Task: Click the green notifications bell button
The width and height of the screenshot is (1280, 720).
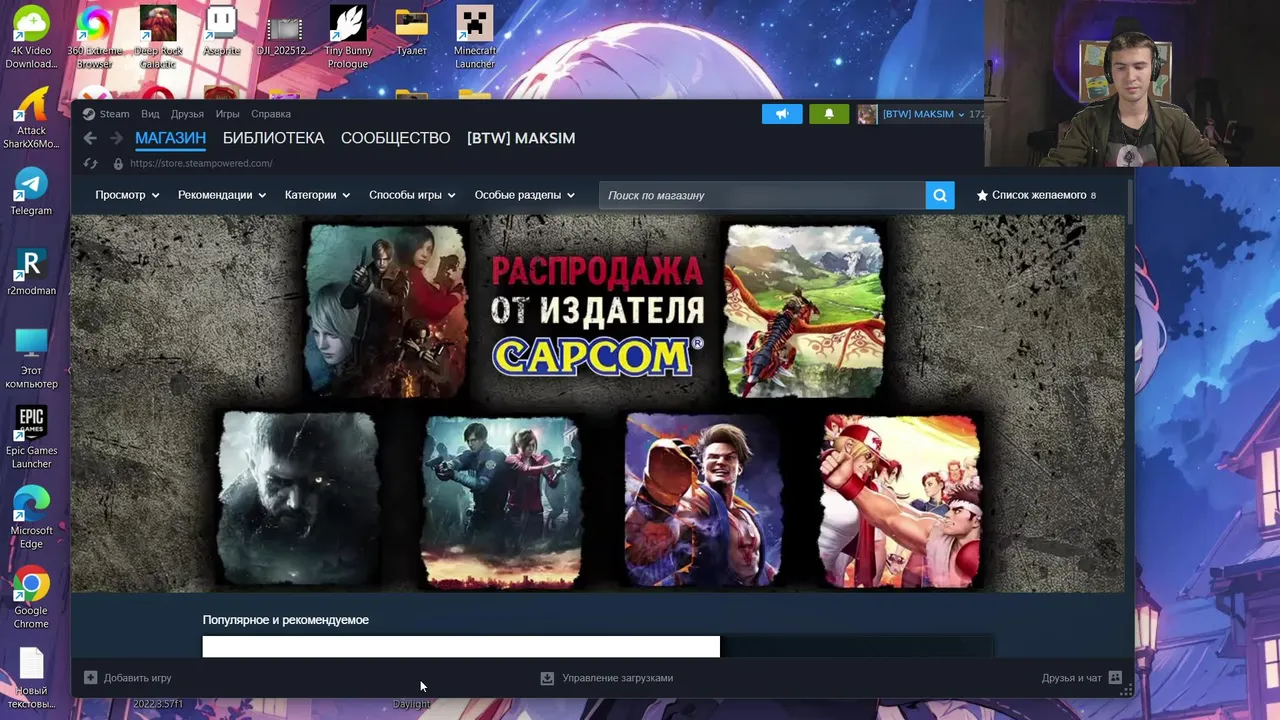Action: [x=829, y=114]
